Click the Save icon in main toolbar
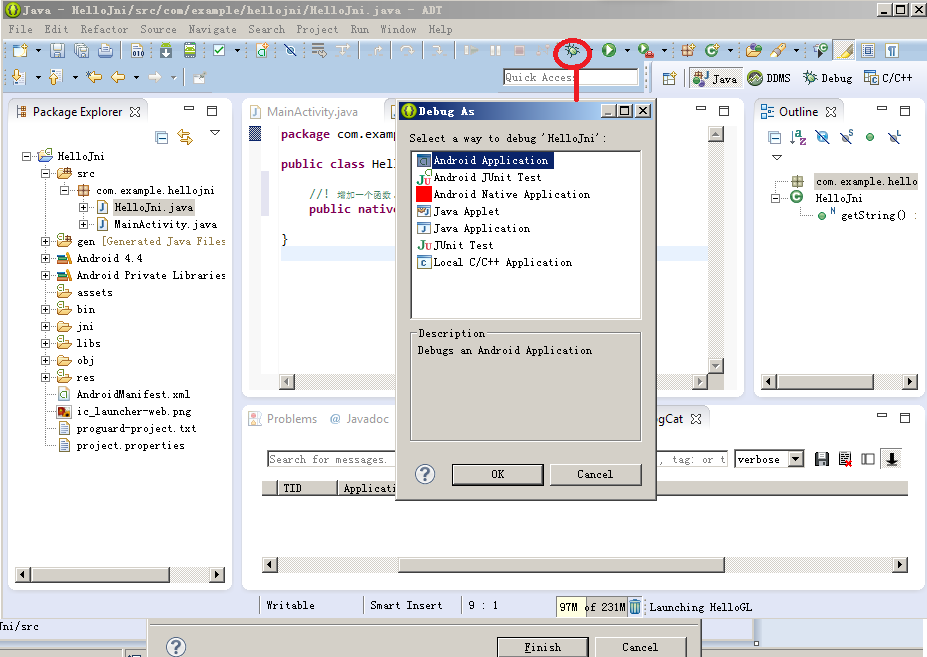The height and width of the screenshot is (657, 927). (x=58, y=50)
